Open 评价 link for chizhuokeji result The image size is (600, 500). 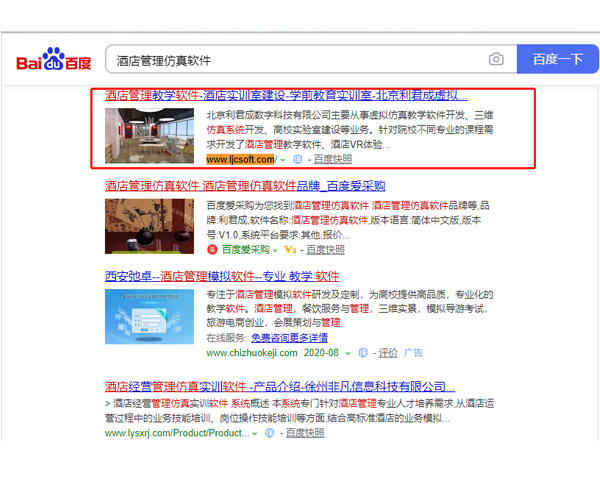[x=388, y=353]
